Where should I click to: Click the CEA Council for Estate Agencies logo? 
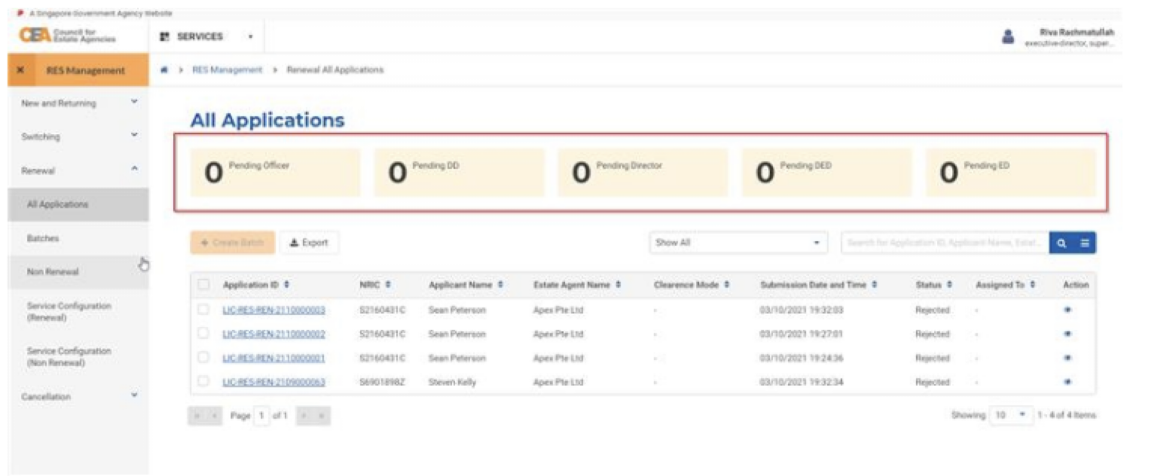[66, 36]
